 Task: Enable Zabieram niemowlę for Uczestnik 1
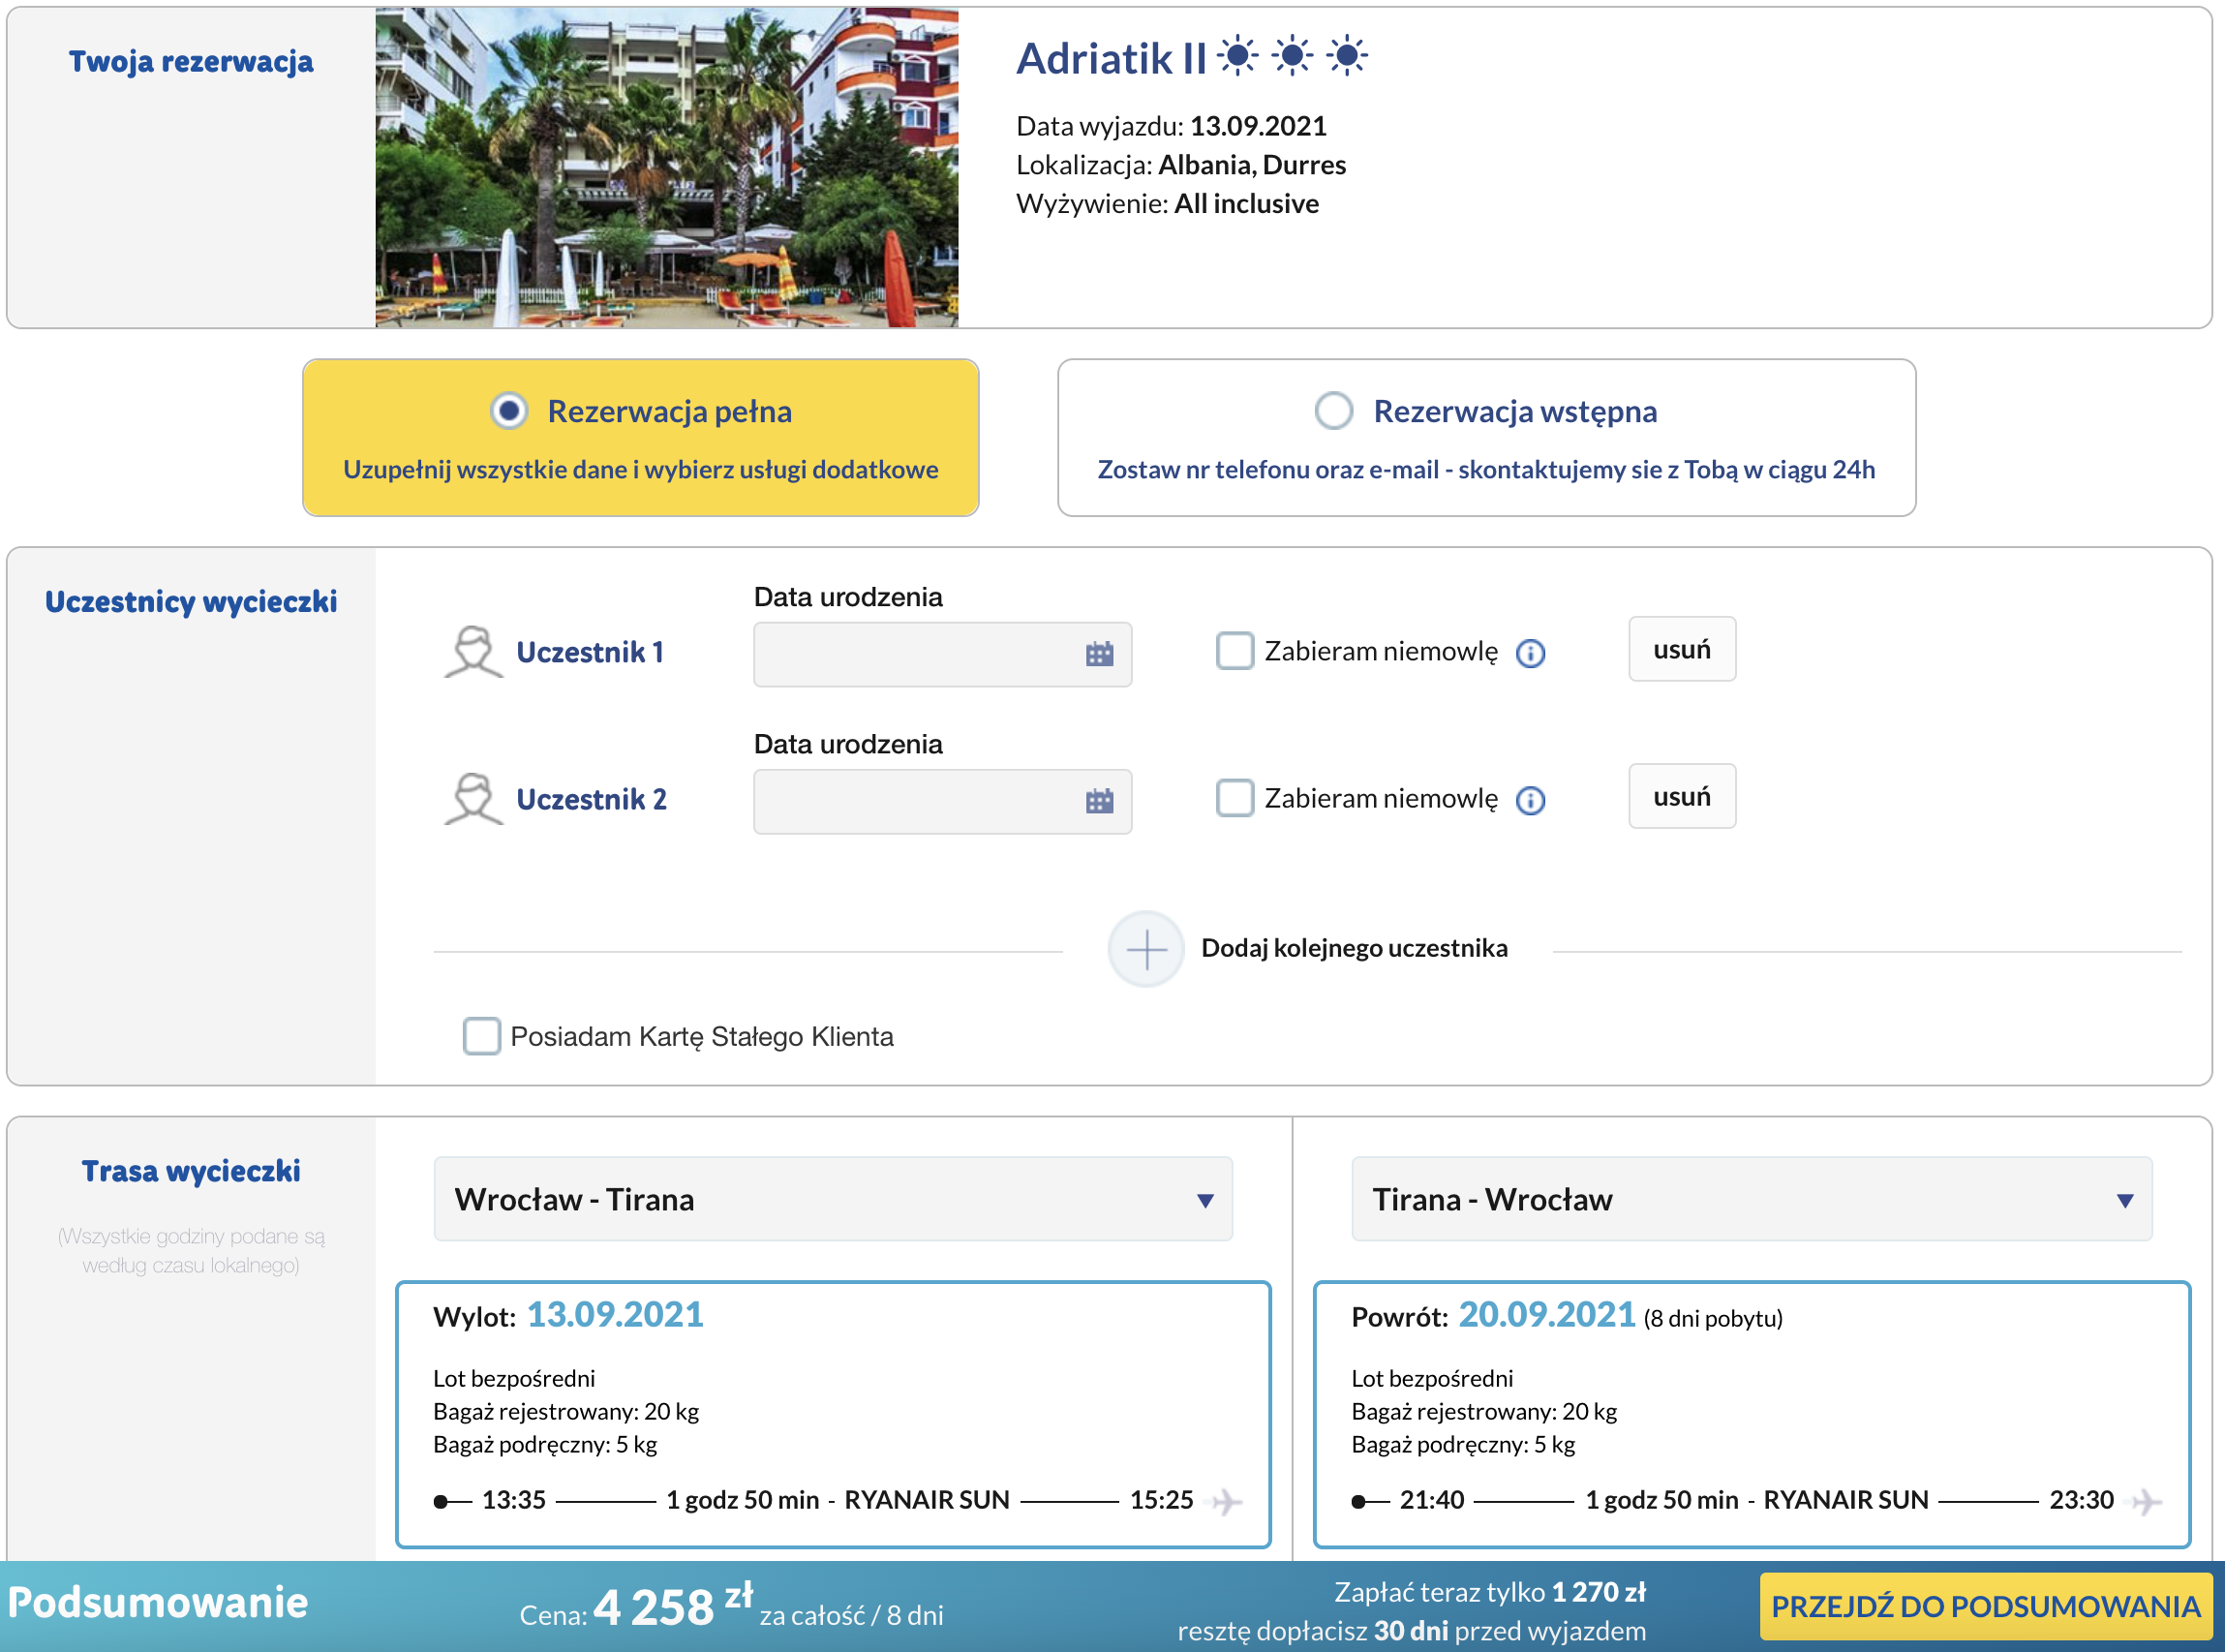pos(1235,651)
